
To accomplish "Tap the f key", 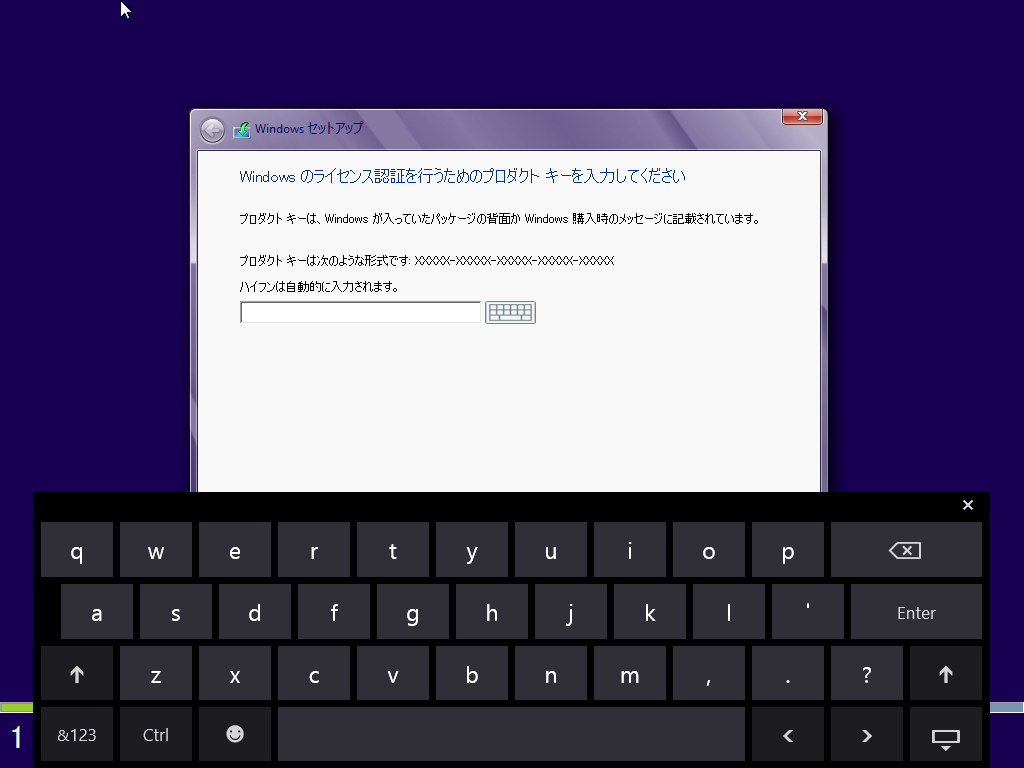I will pos(334,612).
